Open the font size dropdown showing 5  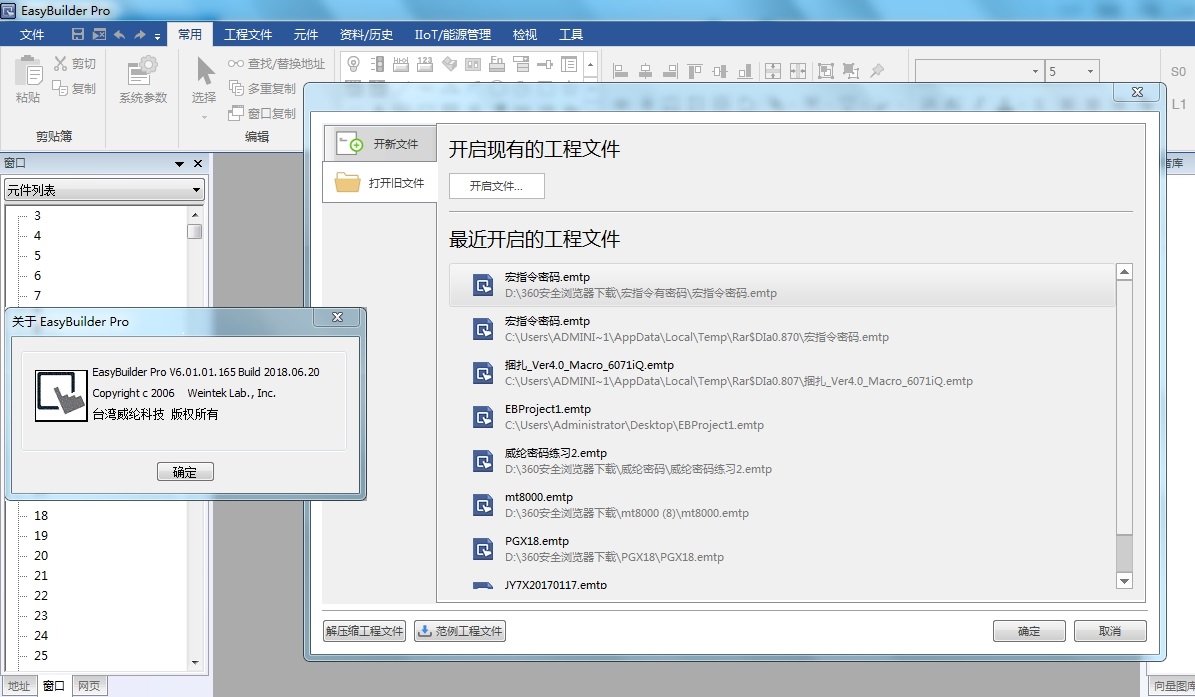tap(1089, 72)
